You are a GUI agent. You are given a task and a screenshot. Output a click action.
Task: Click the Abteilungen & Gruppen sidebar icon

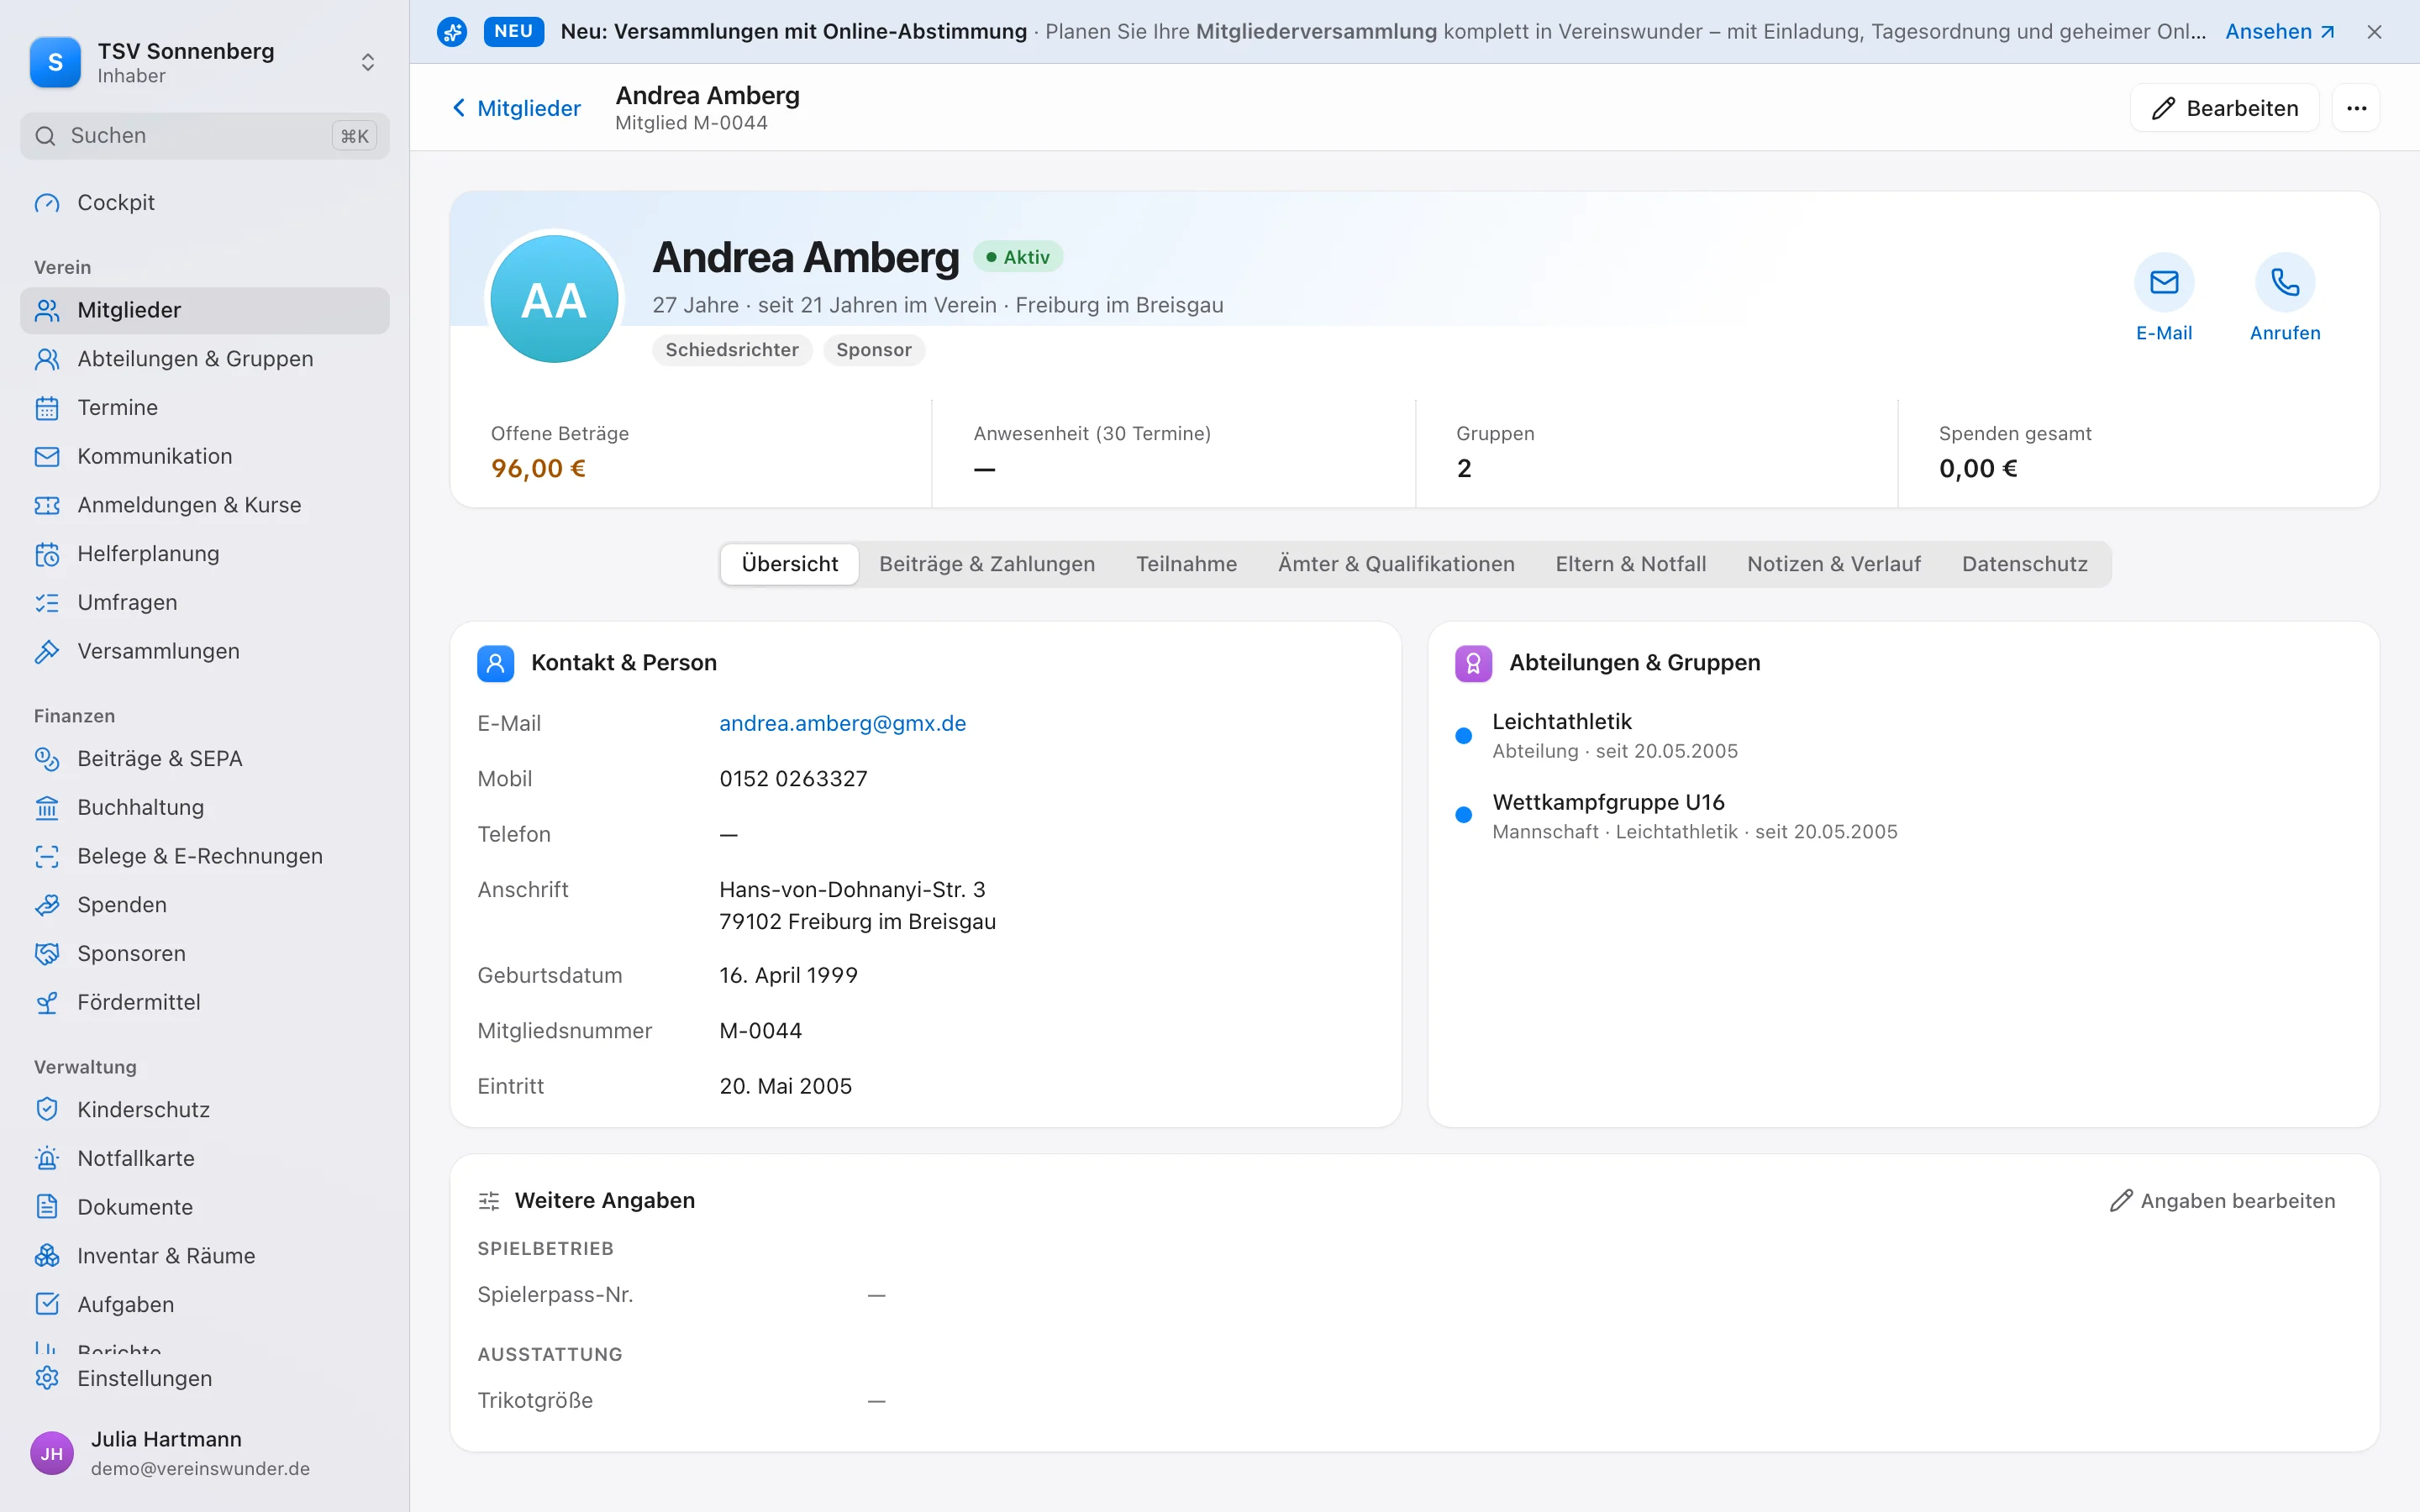click(x=47, y=359)
